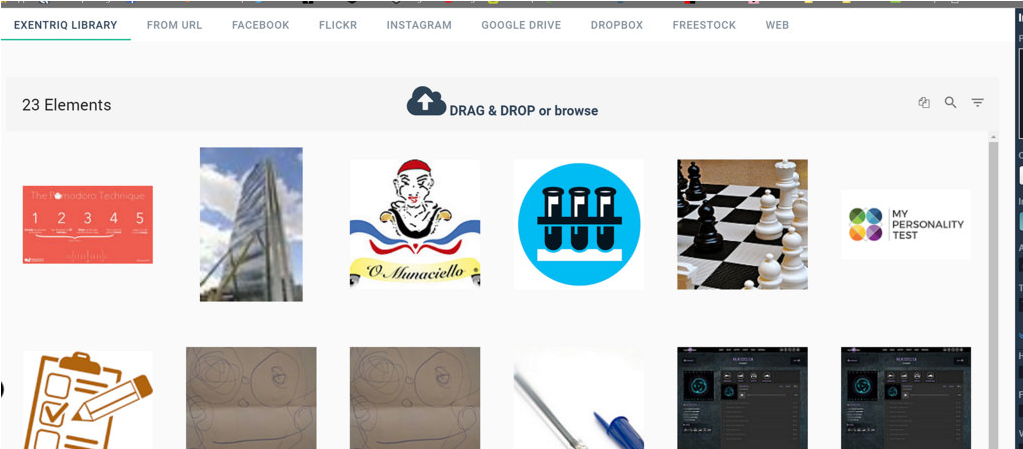Select the FREESTOCK tab
This screenshot has height=449, width=1023.
pos(704,25)
